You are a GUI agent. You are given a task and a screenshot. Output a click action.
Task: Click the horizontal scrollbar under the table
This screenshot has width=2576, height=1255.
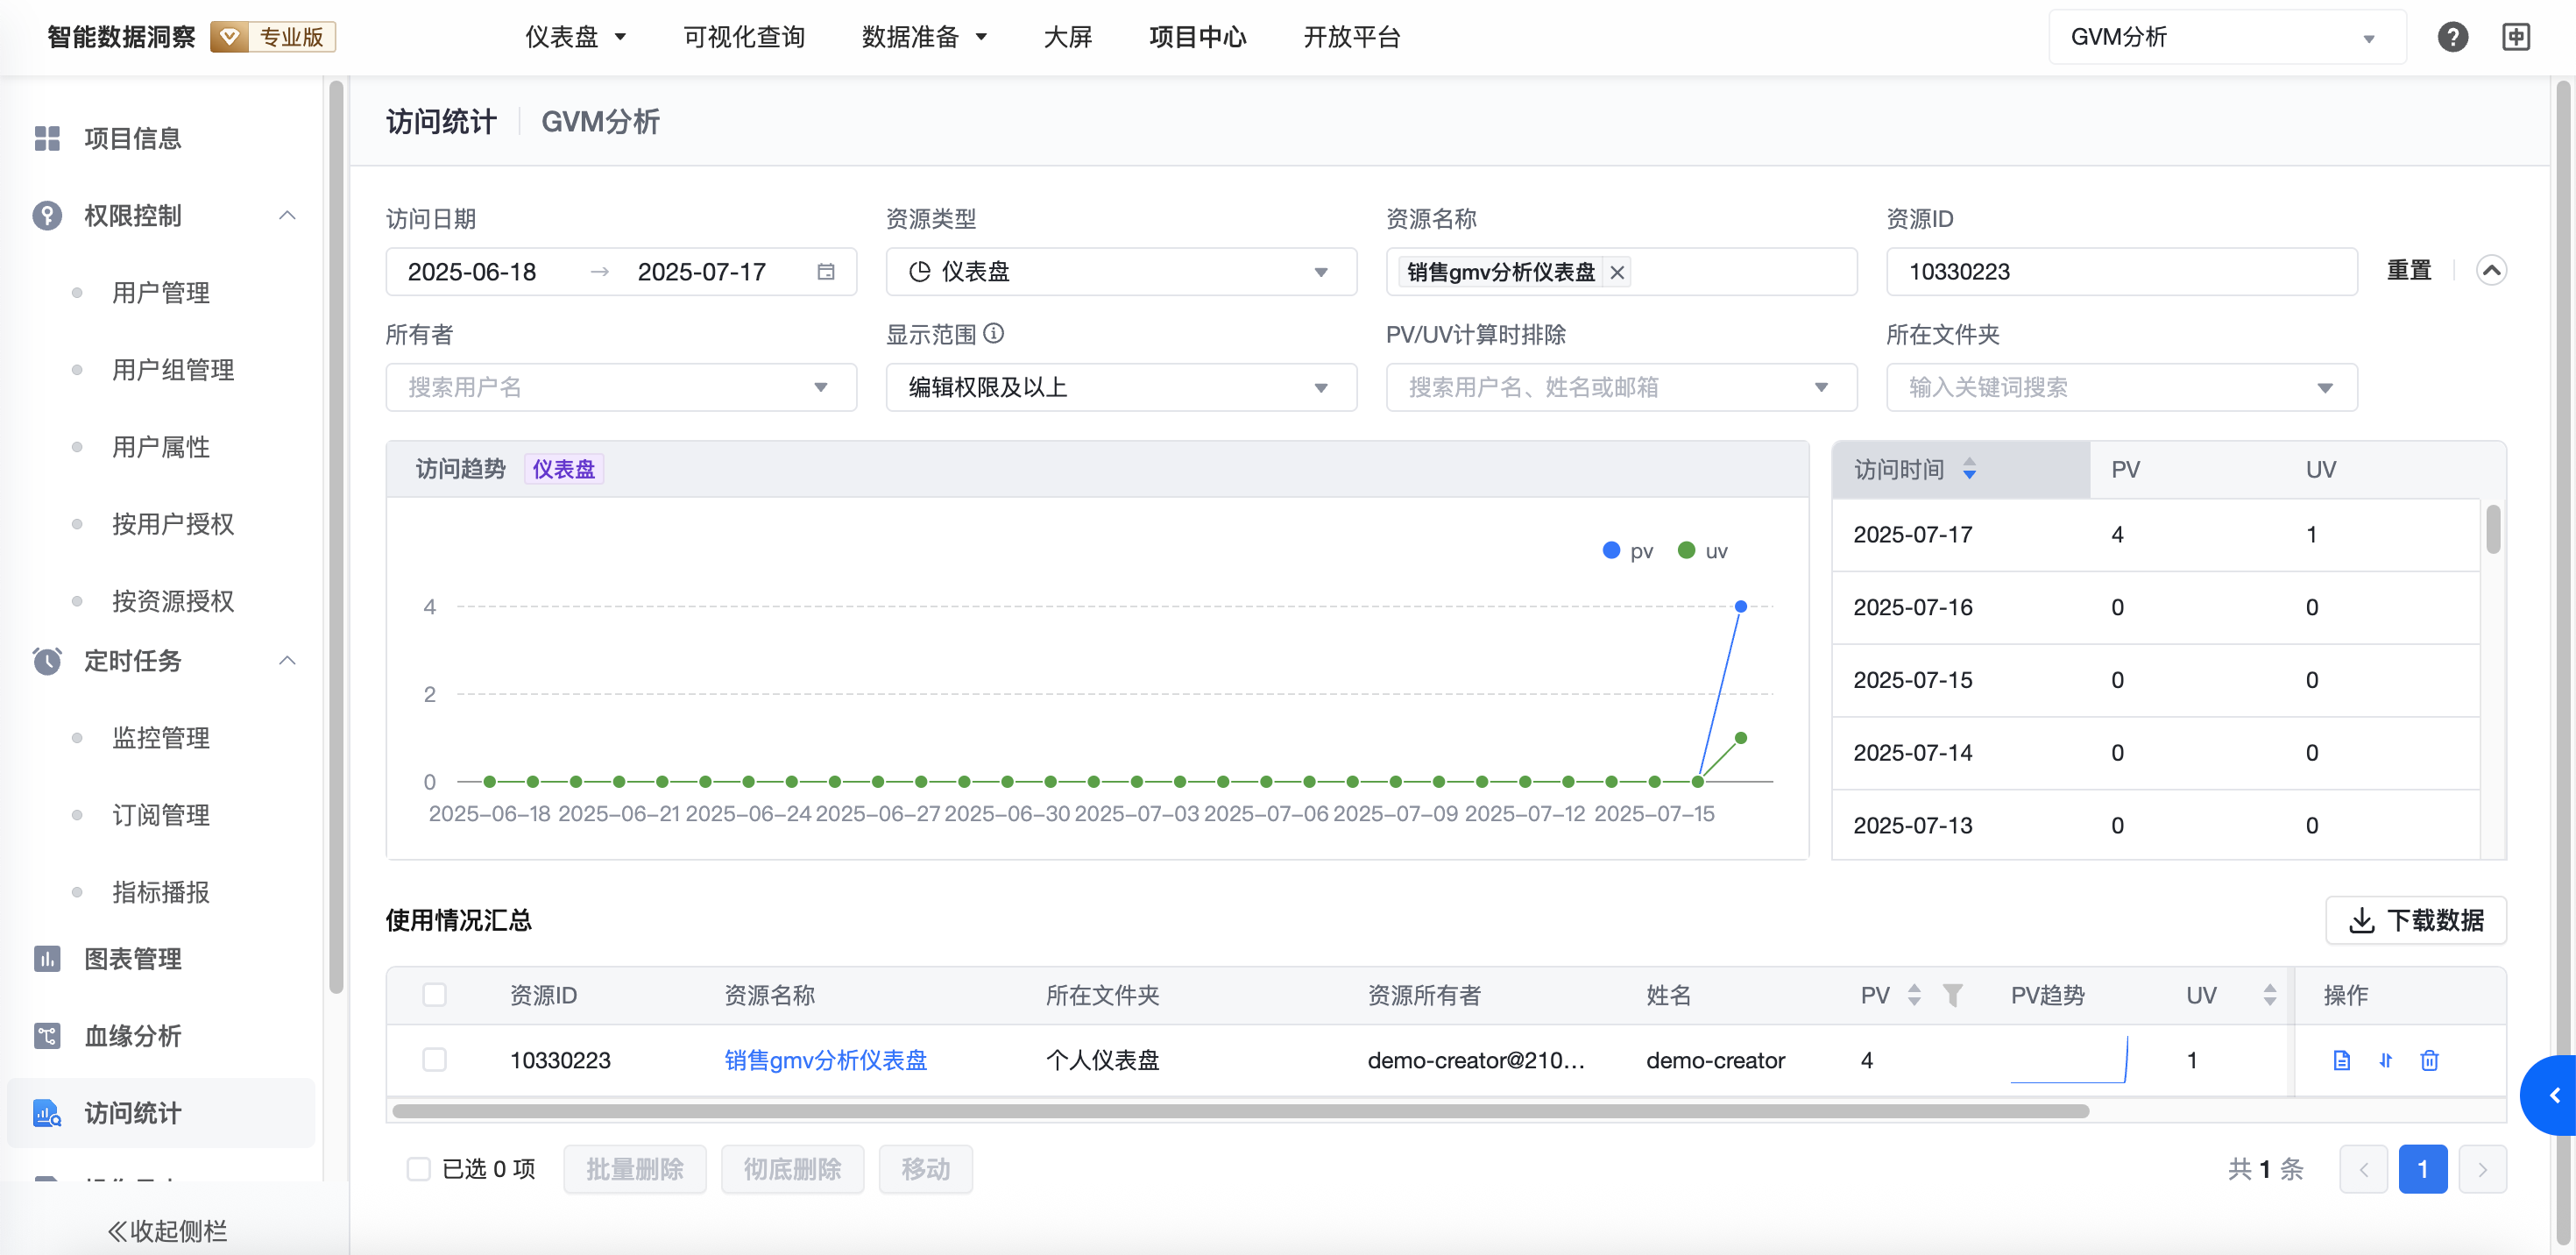1240,1111
